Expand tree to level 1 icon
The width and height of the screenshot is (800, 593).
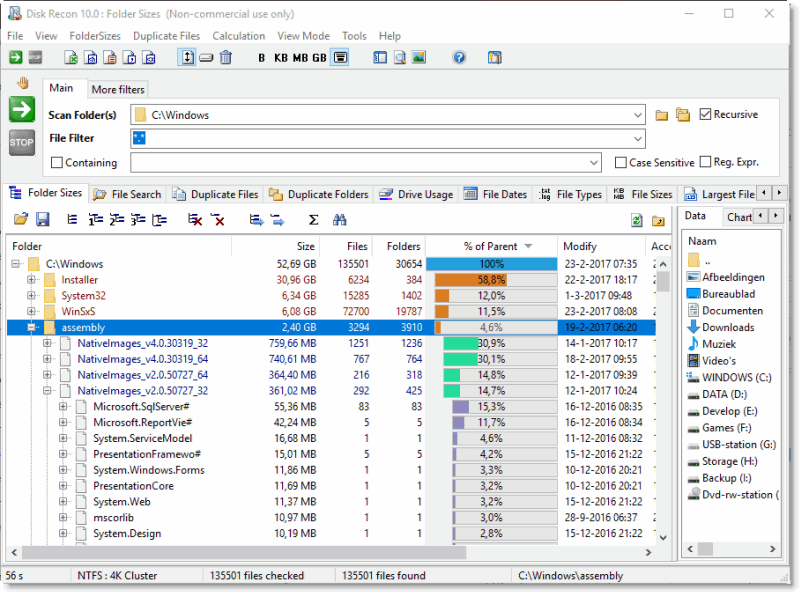coord(95,220)
